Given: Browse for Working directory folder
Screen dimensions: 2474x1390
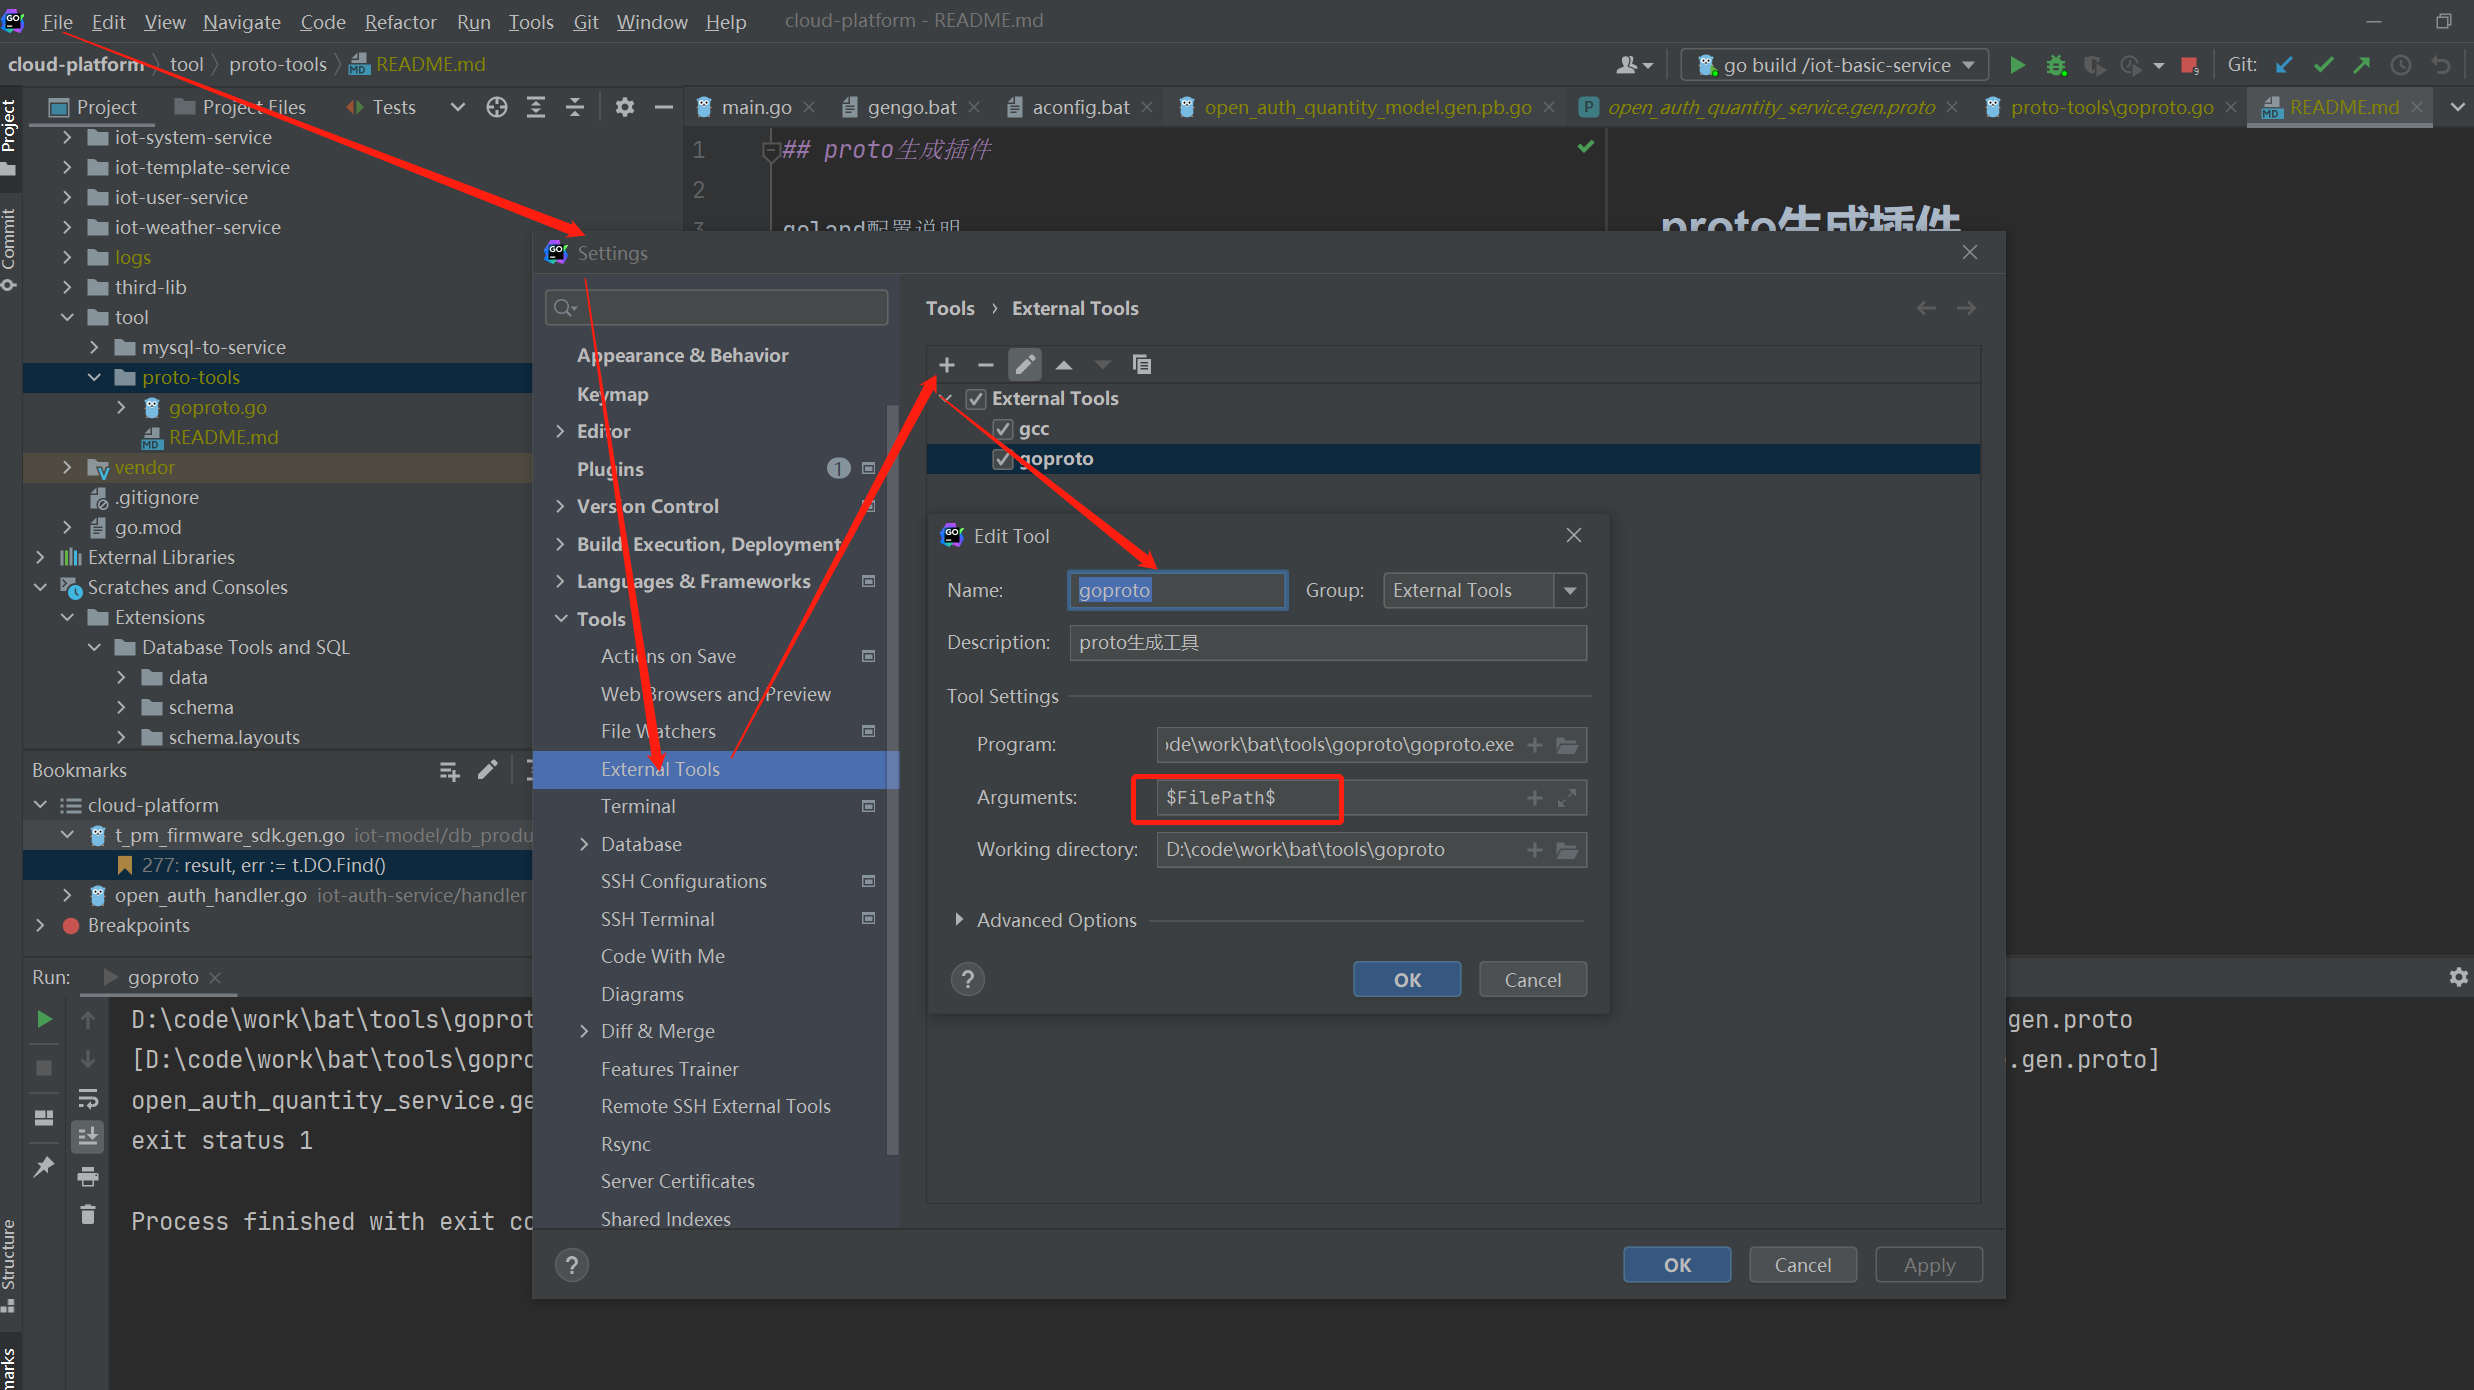Looking at the screenshot, I should (x=1567, y=850).
